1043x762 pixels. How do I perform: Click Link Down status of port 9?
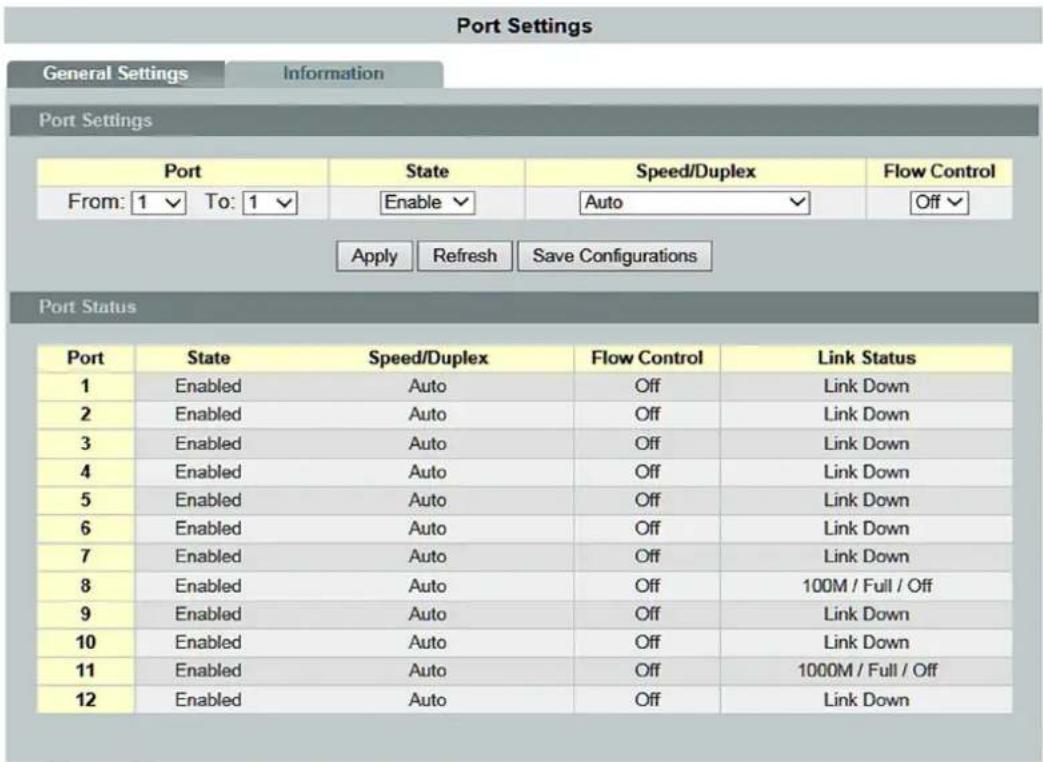click(867, 614)
